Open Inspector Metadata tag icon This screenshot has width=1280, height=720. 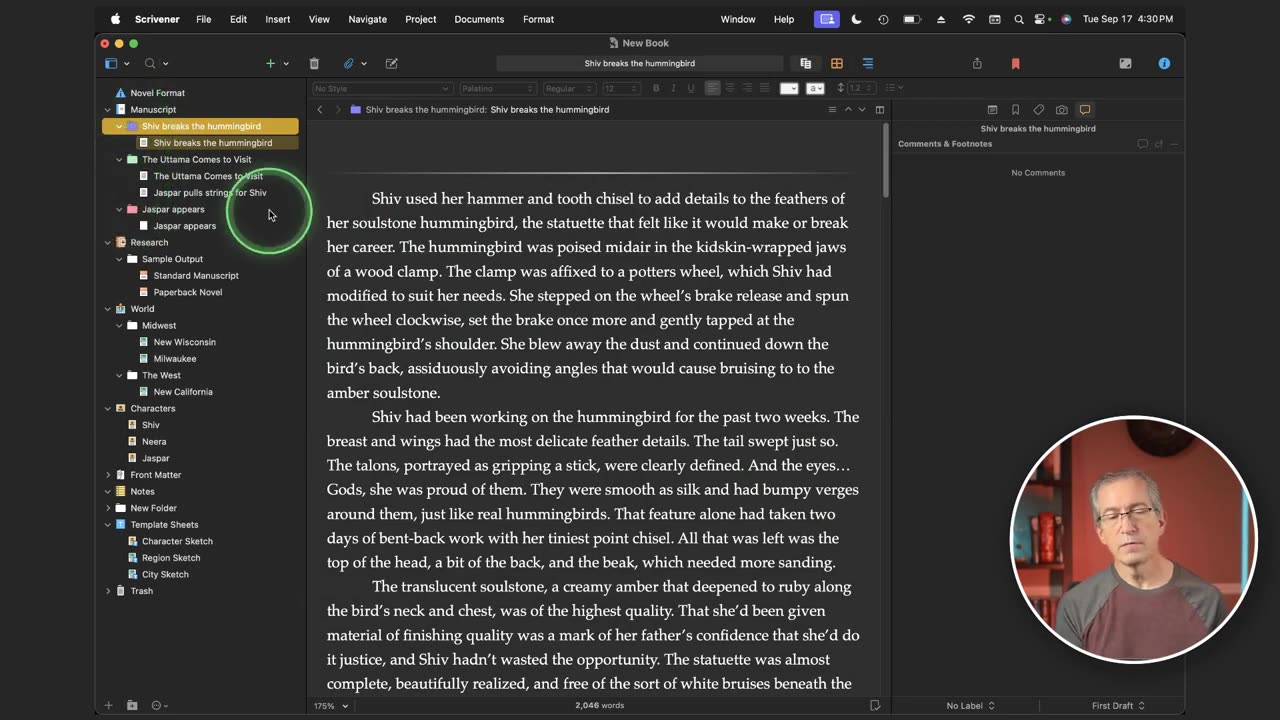click(1038, 110)
